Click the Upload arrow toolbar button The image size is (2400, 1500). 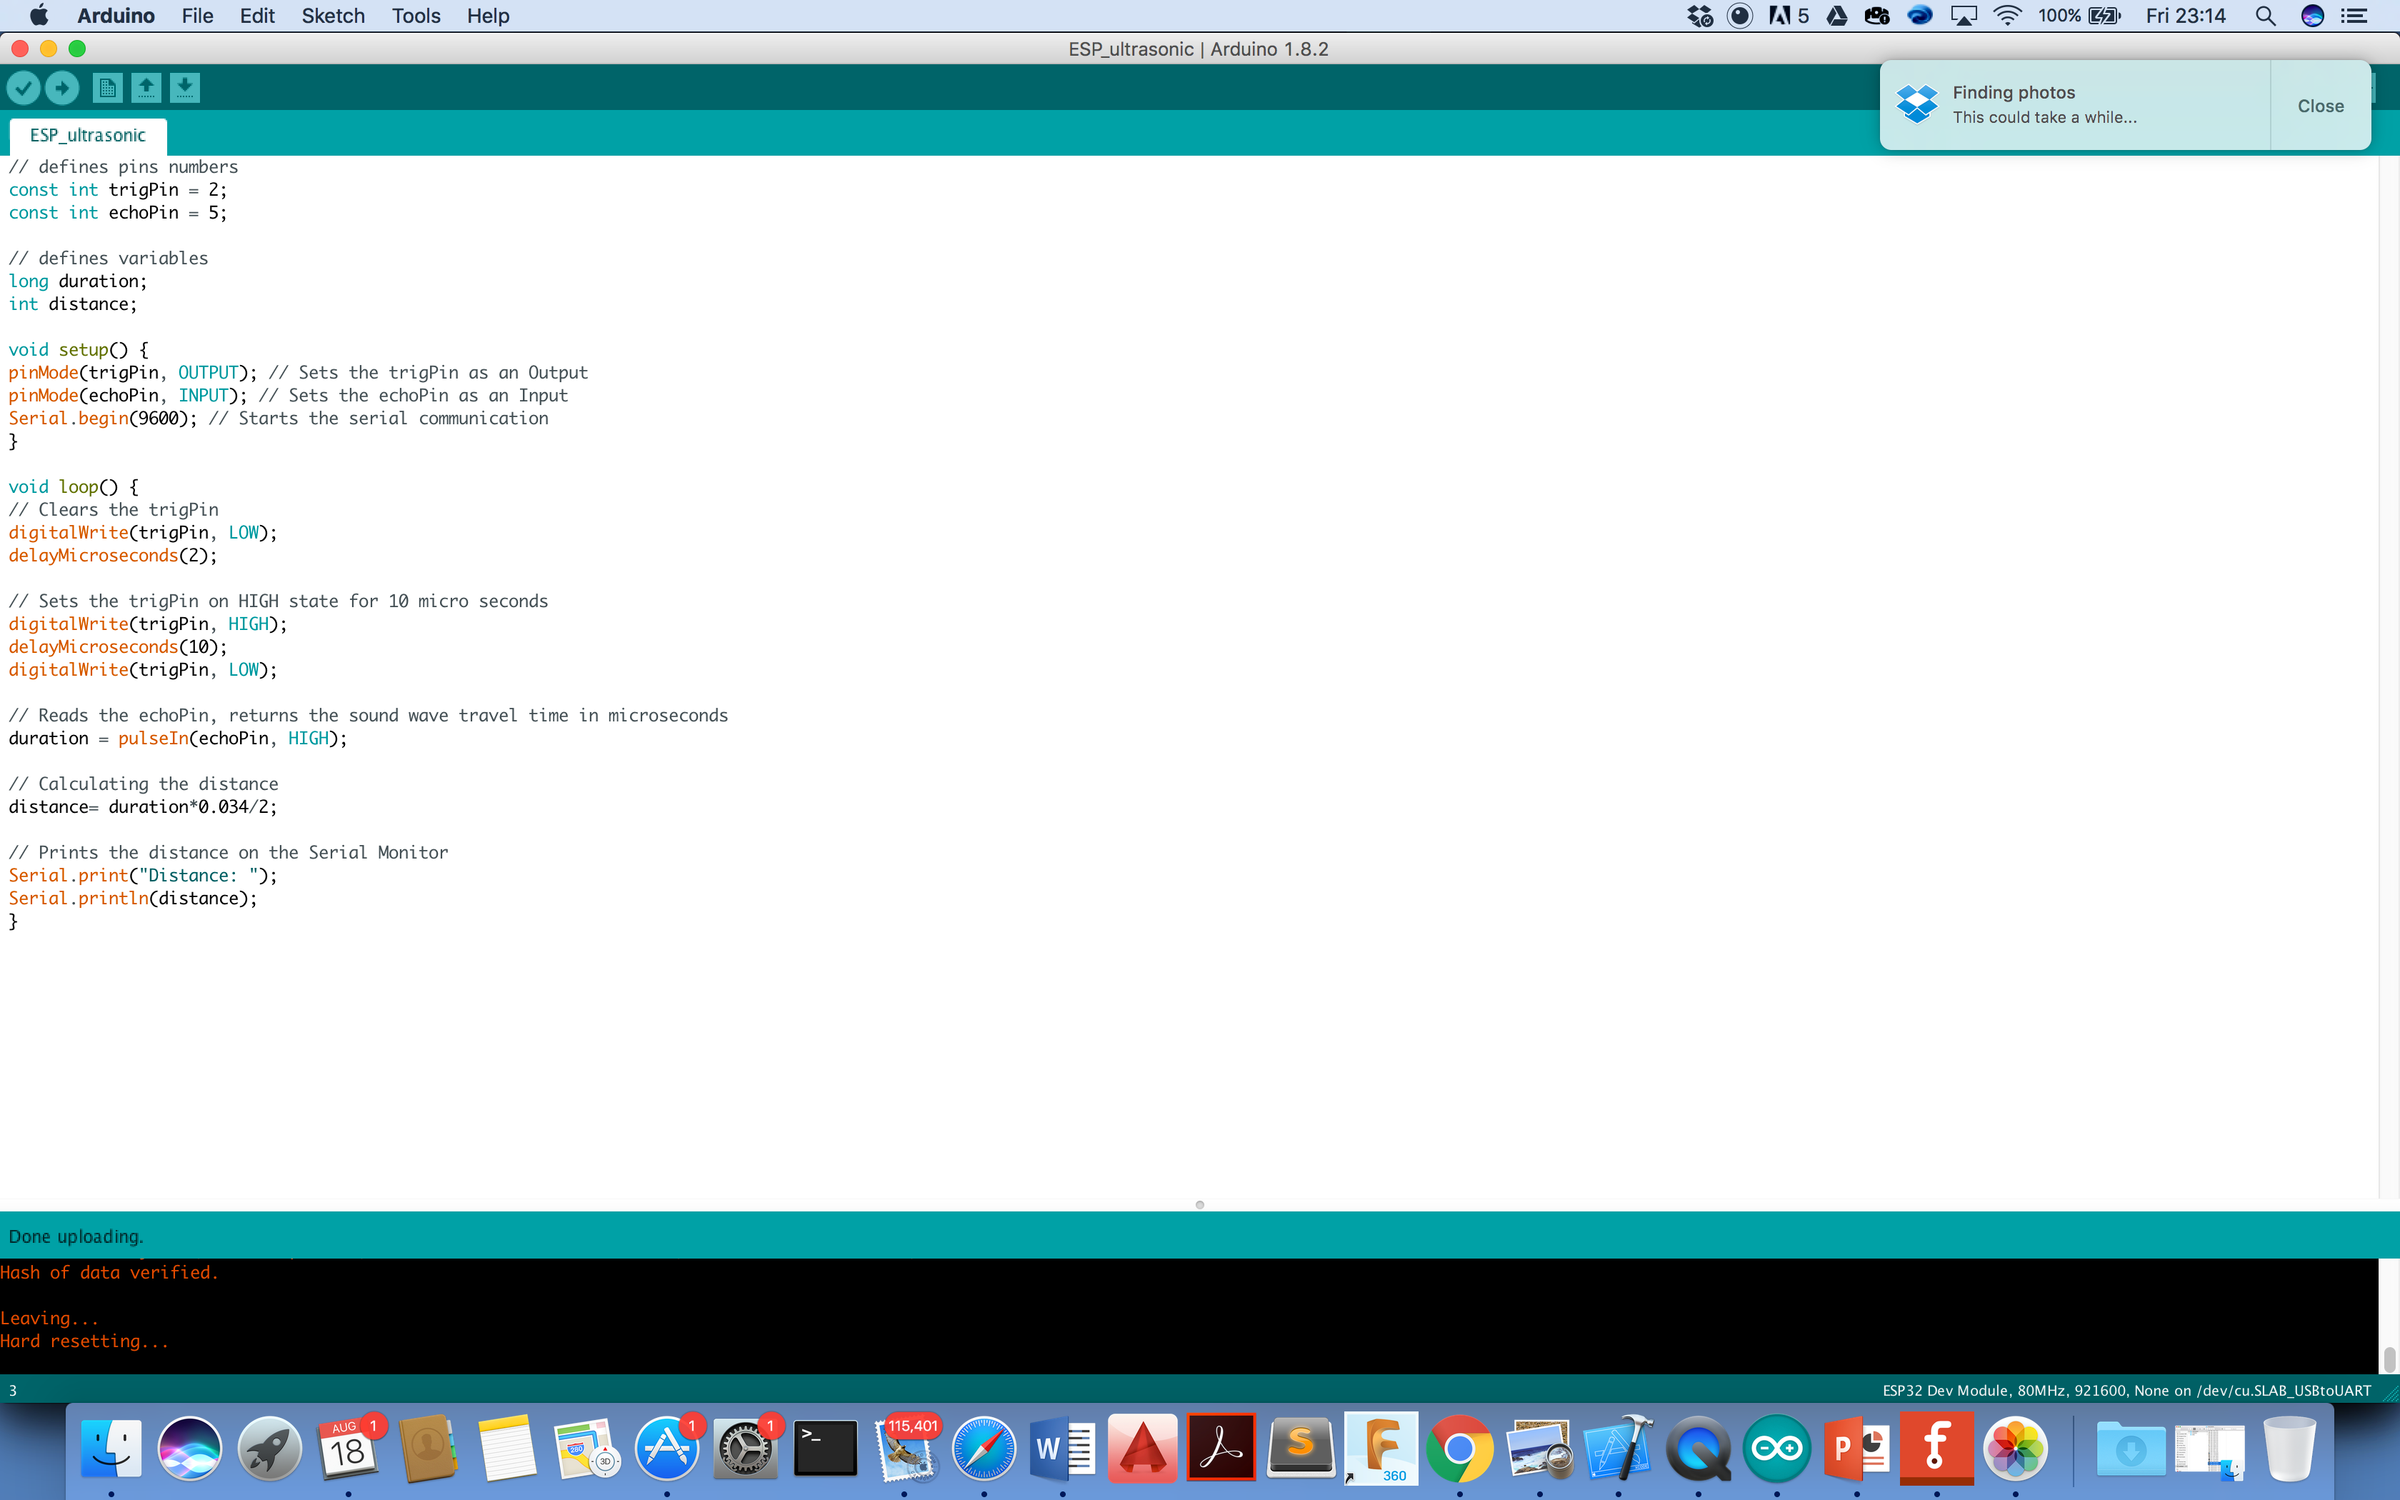(62, 88)
